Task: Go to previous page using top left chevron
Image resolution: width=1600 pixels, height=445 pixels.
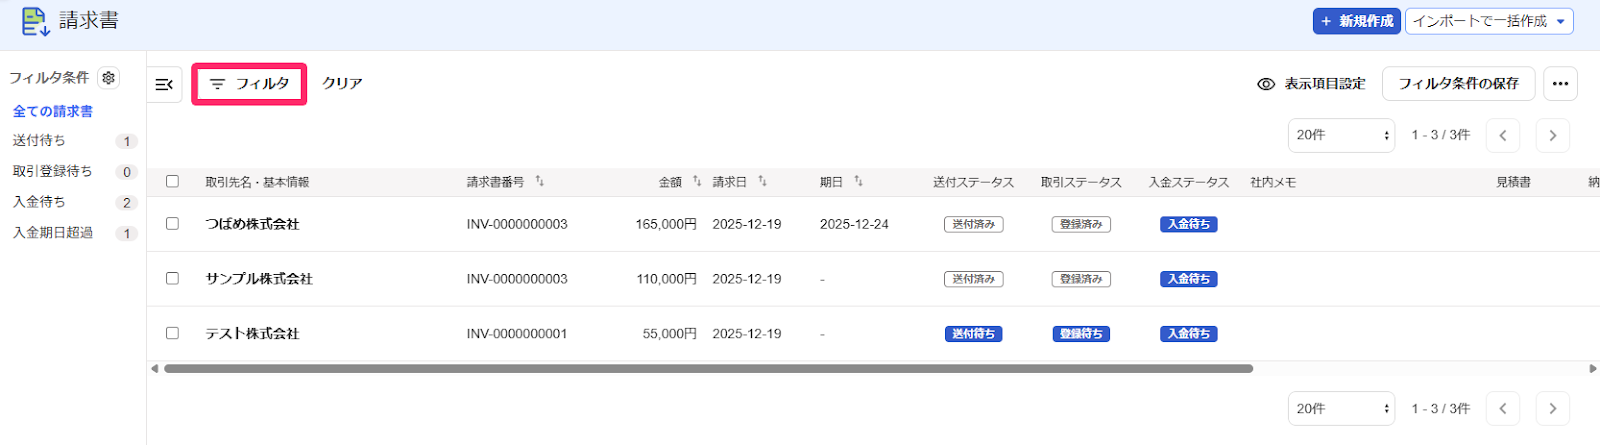Action: pyautogui.click(x=1503, y=135)
